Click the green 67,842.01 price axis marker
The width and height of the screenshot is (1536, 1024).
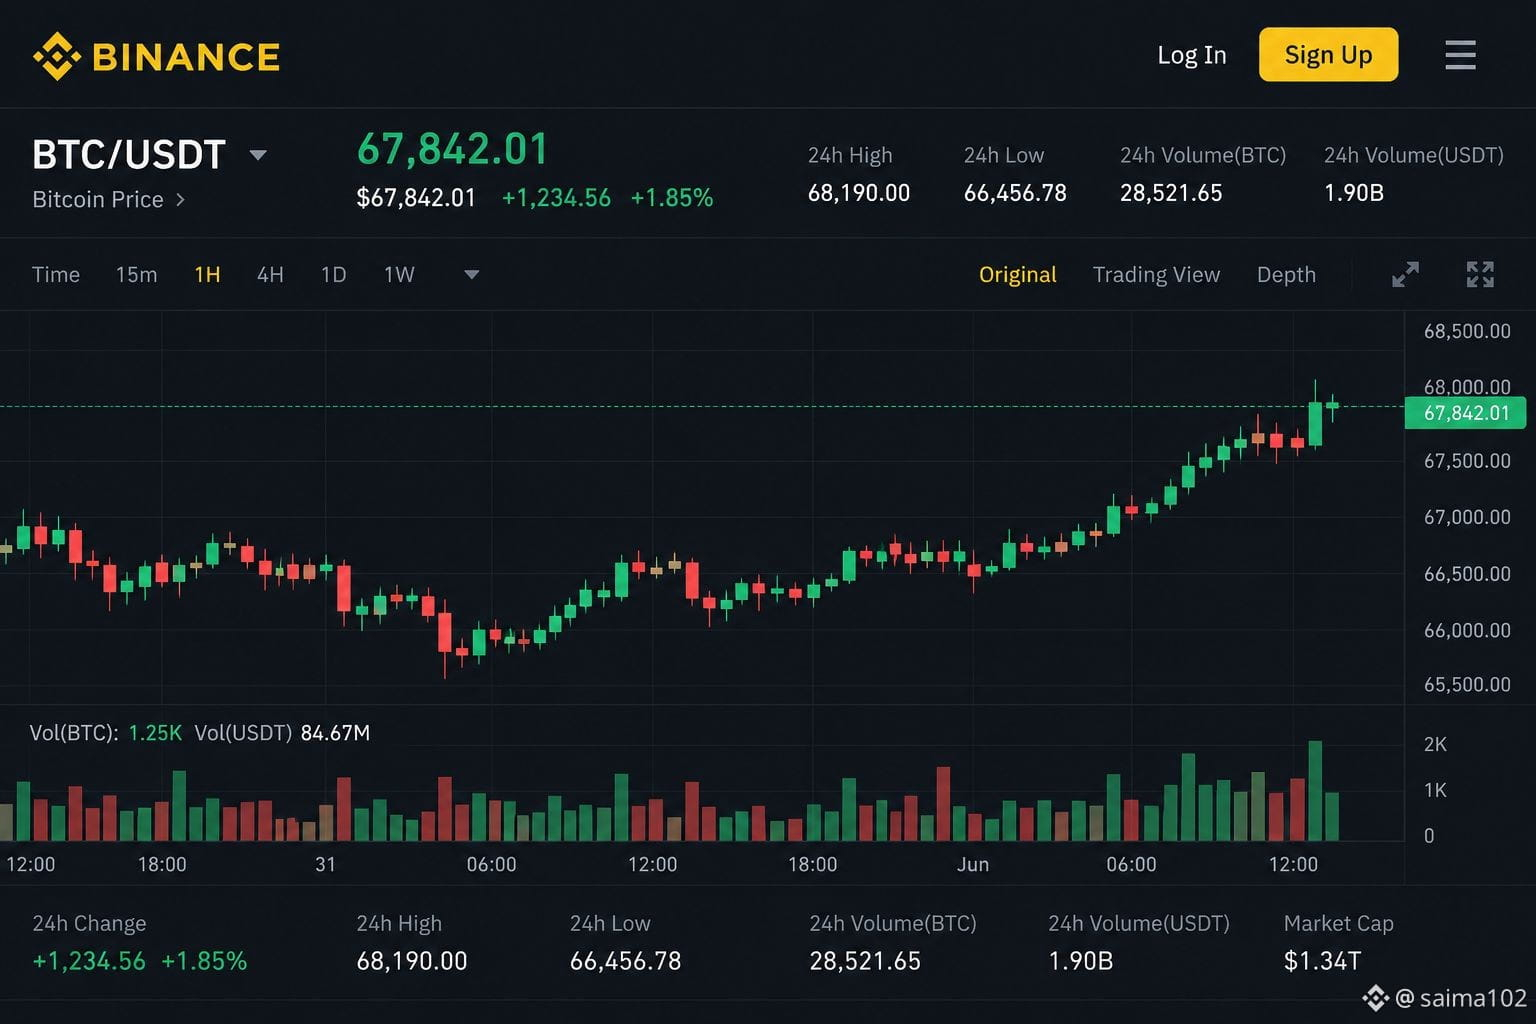(x=1465, y=413)
